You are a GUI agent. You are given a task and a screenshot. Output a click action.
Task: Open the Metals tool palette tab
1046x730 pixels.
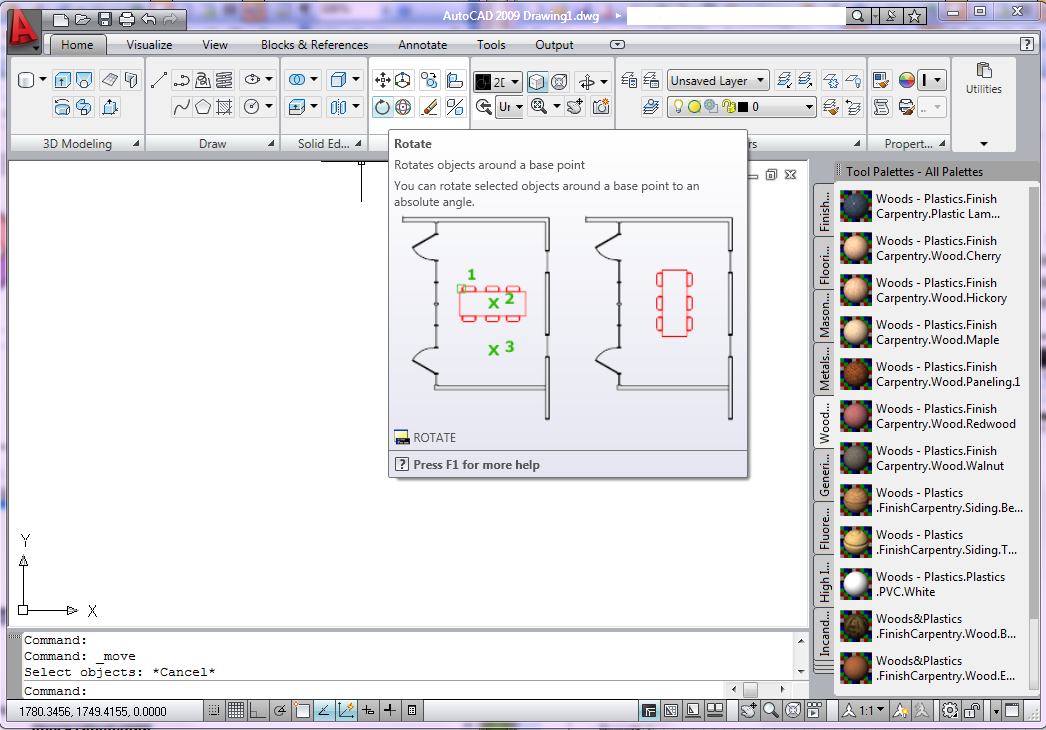click(825, 369)
